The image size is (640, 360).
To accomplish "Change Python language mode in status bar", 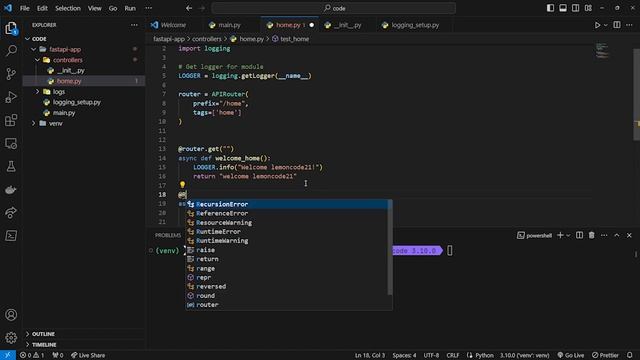I will click(484, 355).
